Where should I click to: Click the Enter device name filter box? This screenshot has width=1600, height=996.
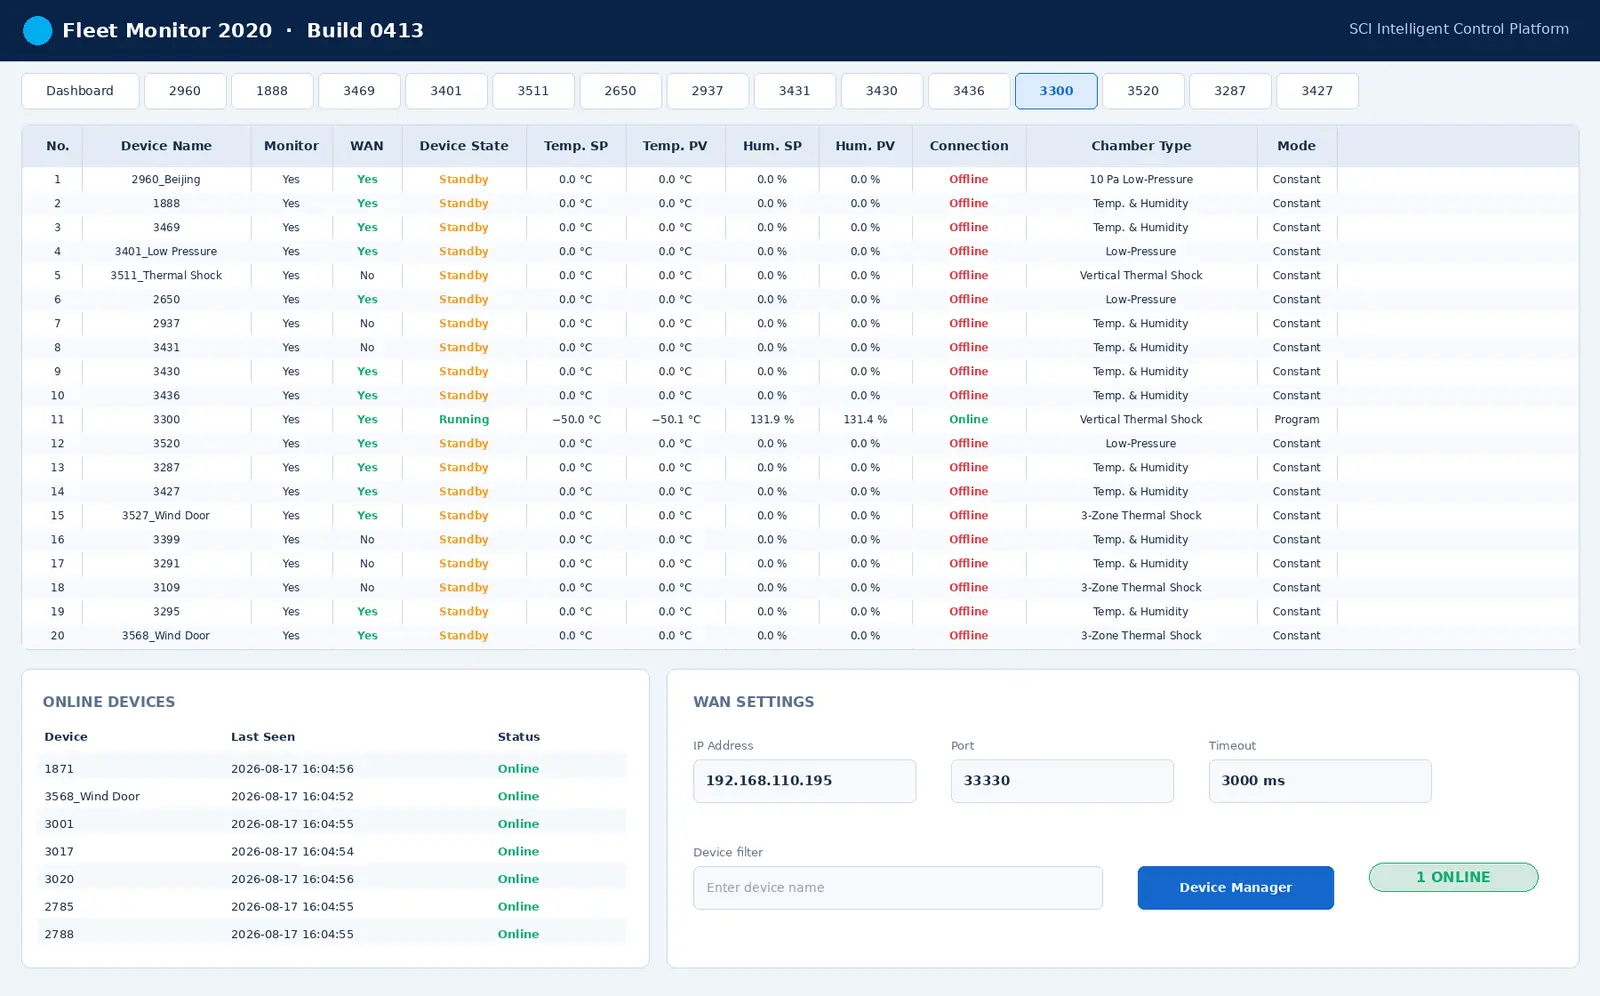pyautogui.click(x=898, y=888)
